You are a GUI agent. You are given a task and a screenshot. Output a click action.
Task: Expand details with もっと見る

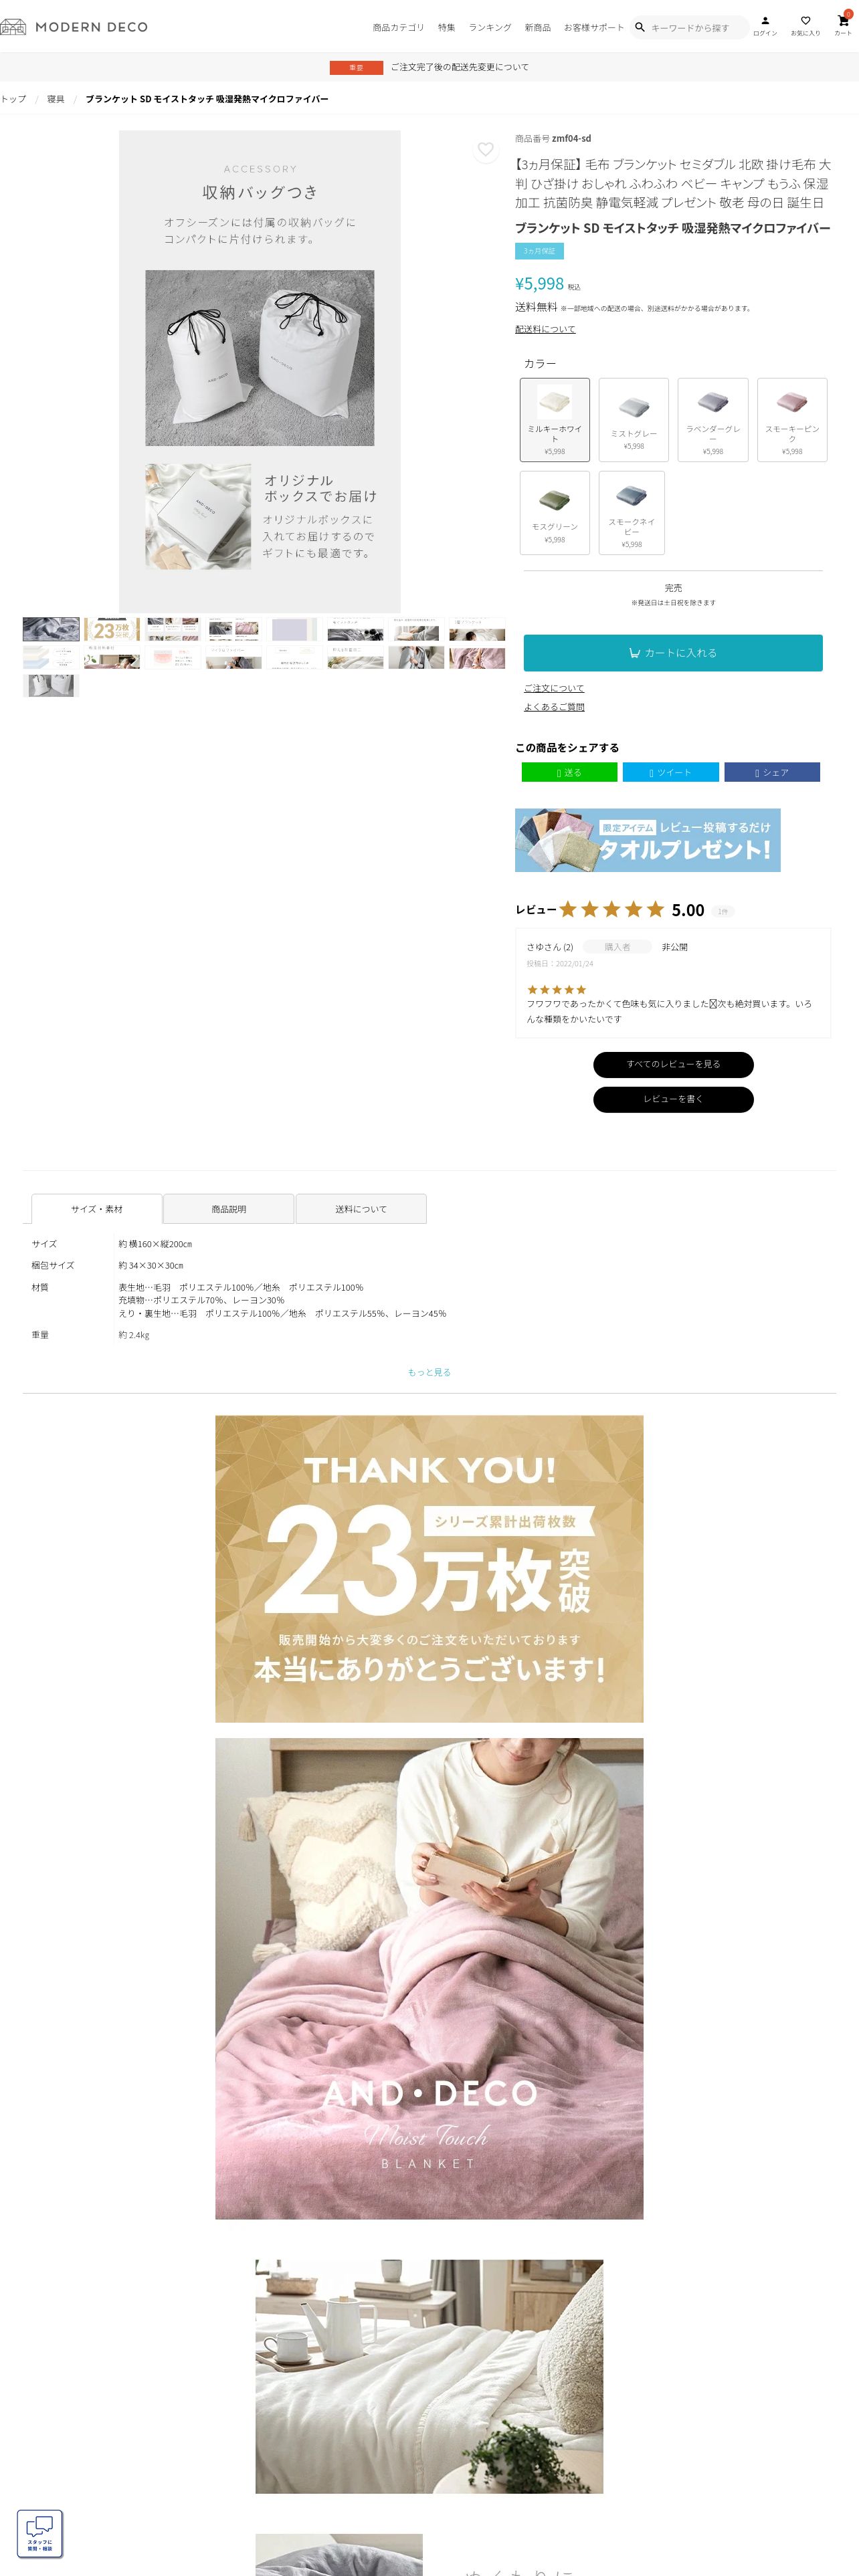(x=429, y=1372)
